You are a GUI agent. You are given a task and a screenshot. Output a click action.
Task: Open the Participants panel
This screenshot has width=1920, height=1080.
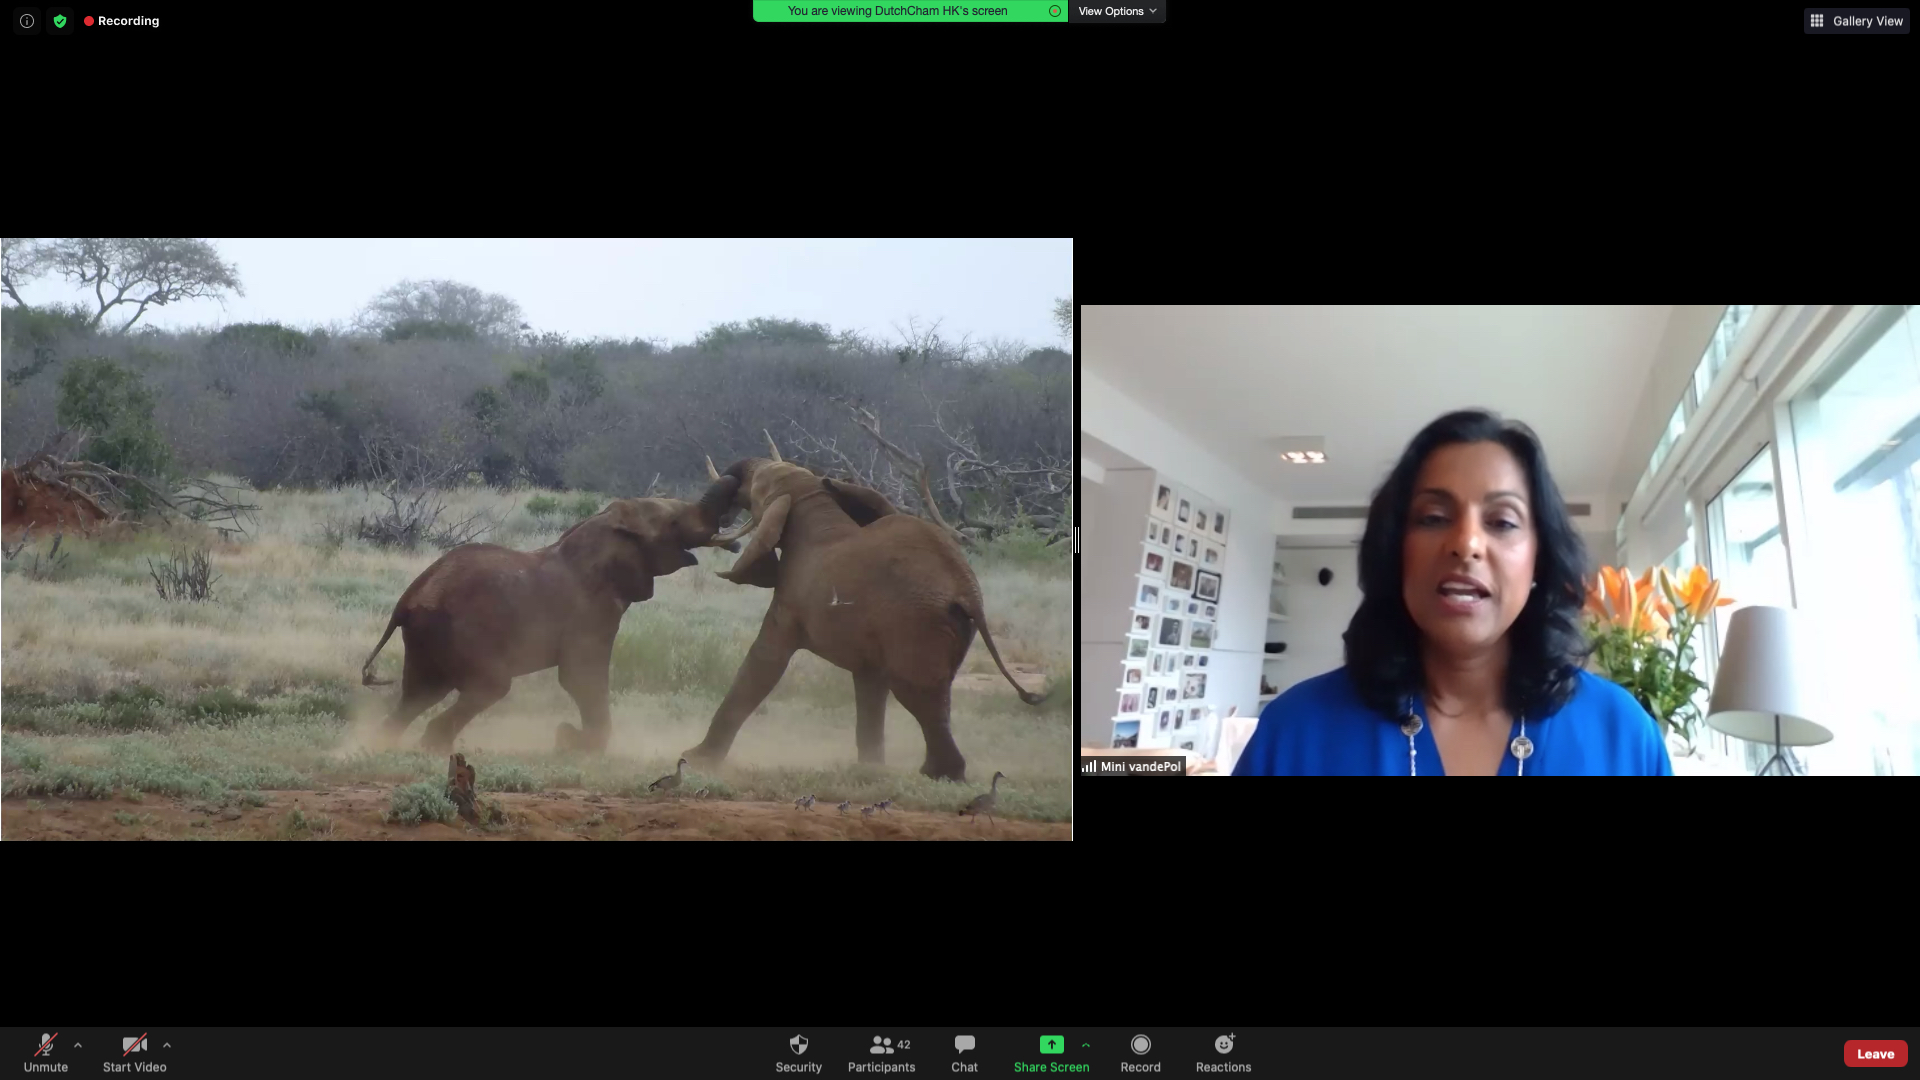click(x=881, y=1053)
